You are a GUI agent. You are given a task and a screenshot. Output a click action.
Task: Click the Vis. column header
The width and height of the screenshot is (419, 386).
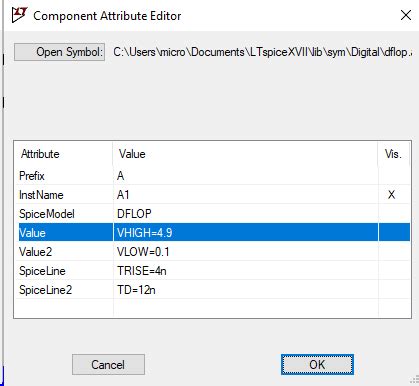(x=394, y=154)
